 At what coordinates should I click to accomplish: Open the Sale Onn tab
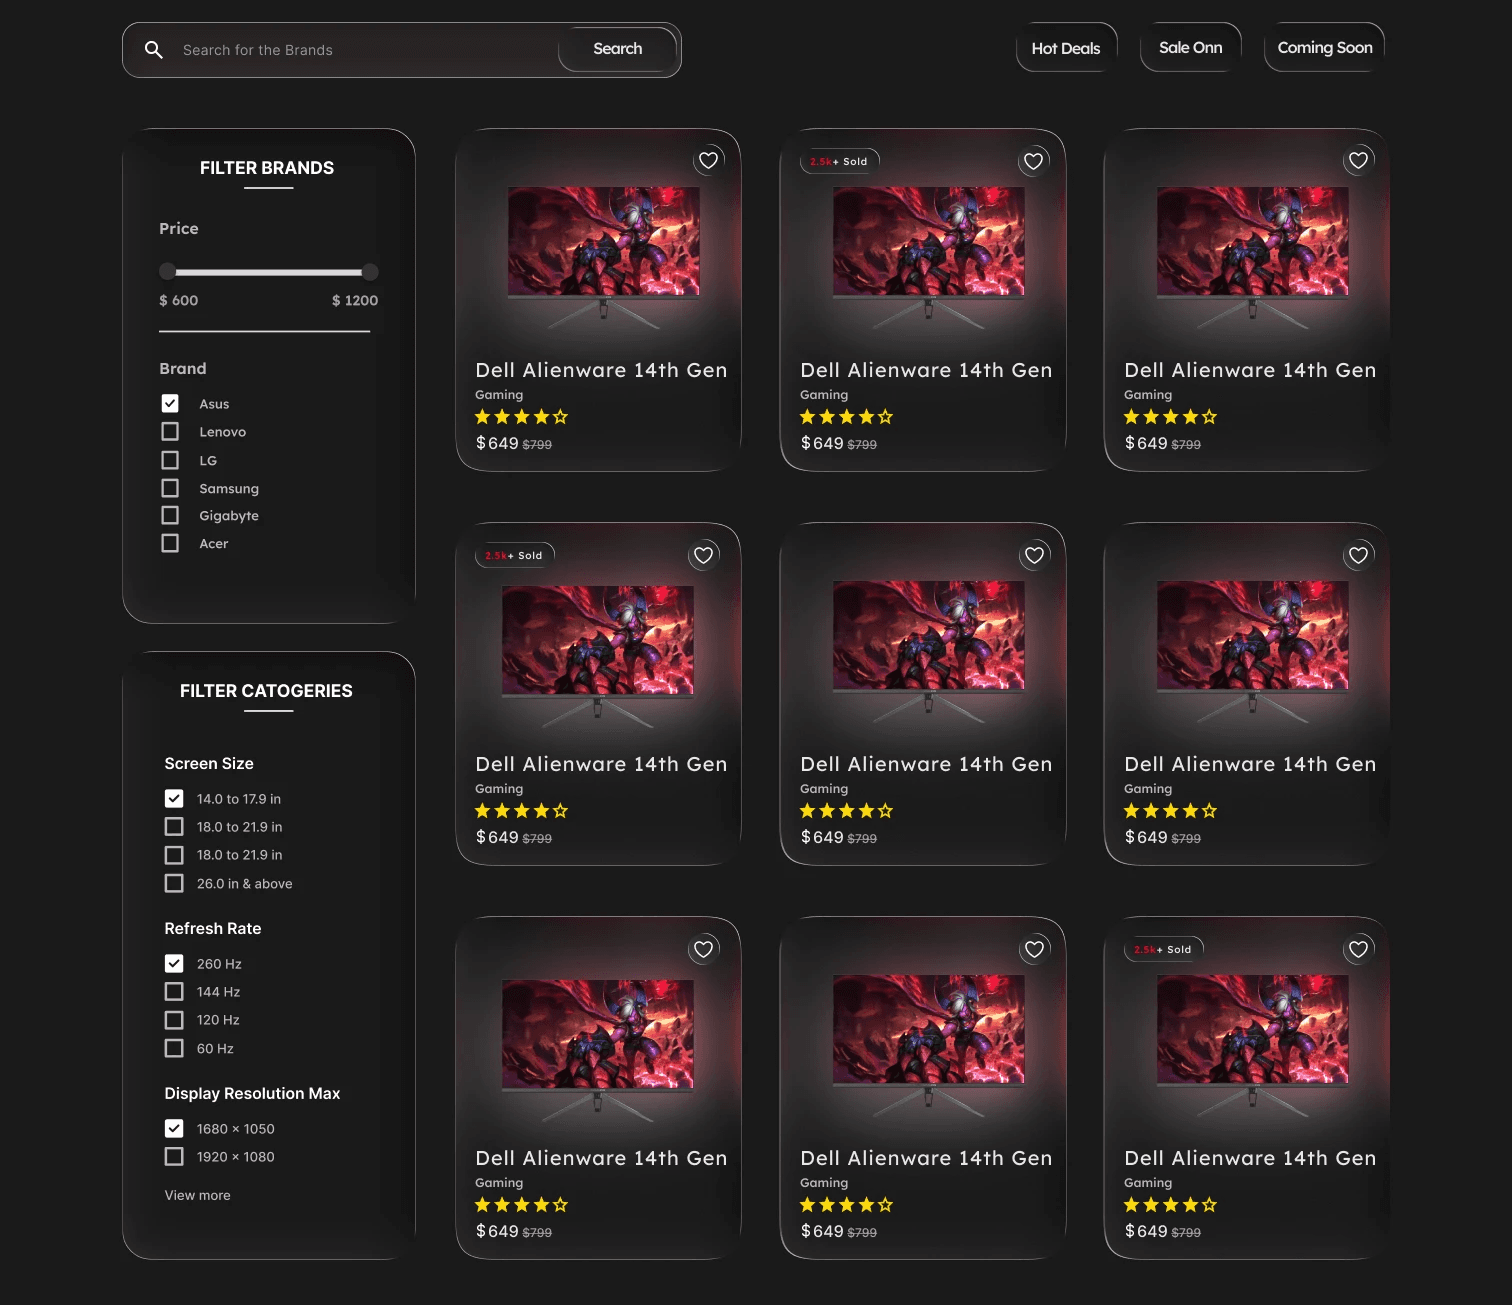1190,48
